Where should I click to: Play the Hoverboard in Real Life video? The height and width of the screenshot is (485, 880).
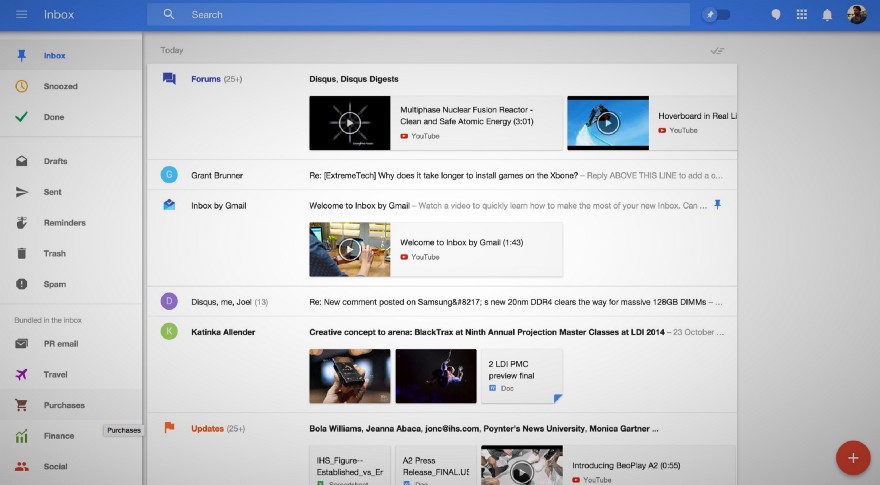pos(608,123)
